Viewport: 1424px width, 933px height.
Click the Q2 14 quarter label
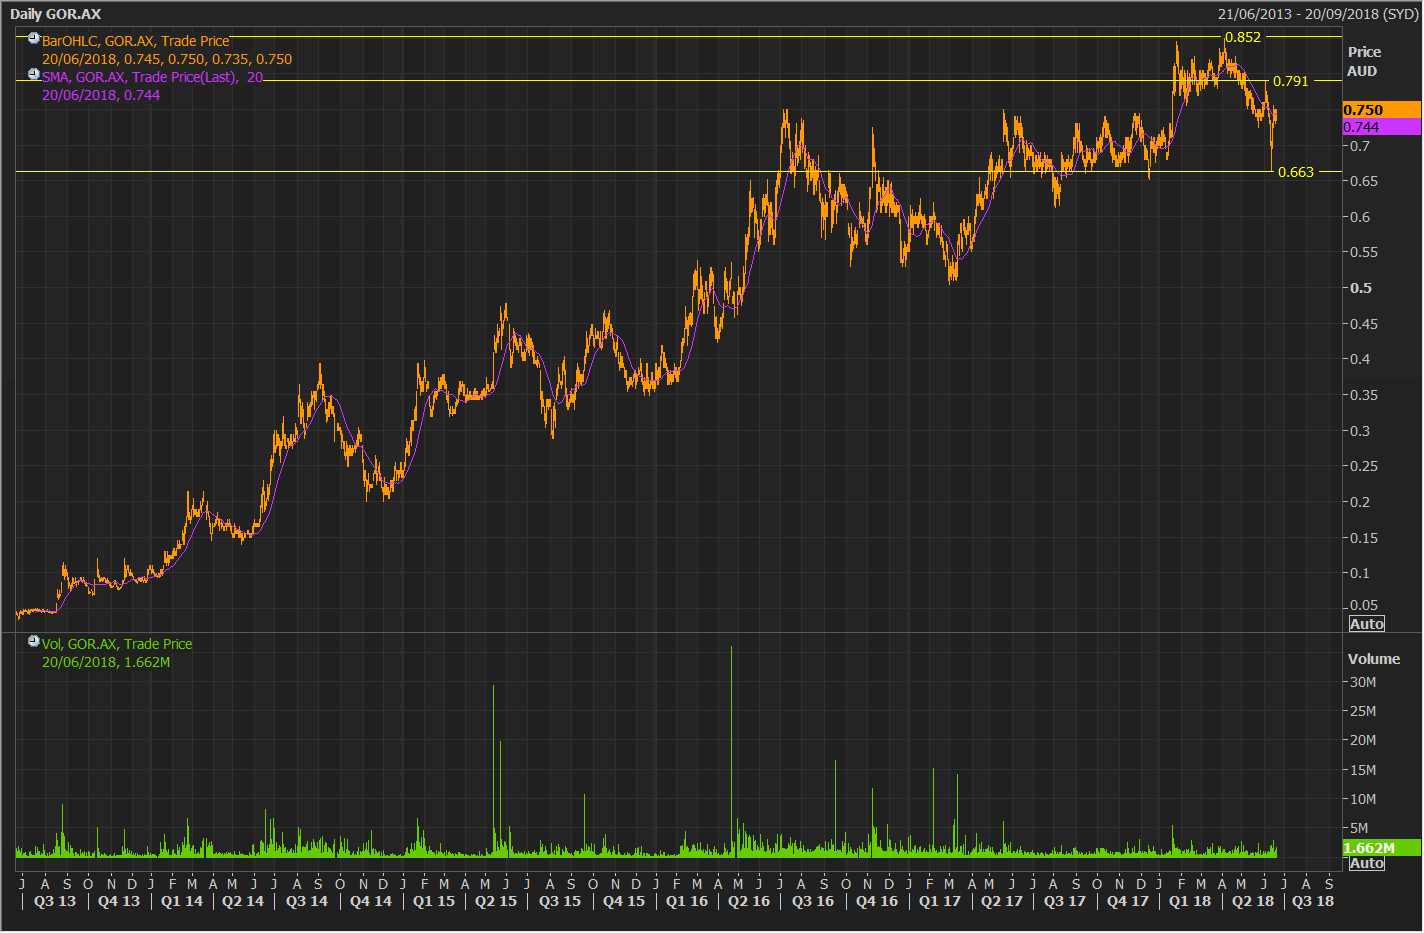tap(243, 901)
